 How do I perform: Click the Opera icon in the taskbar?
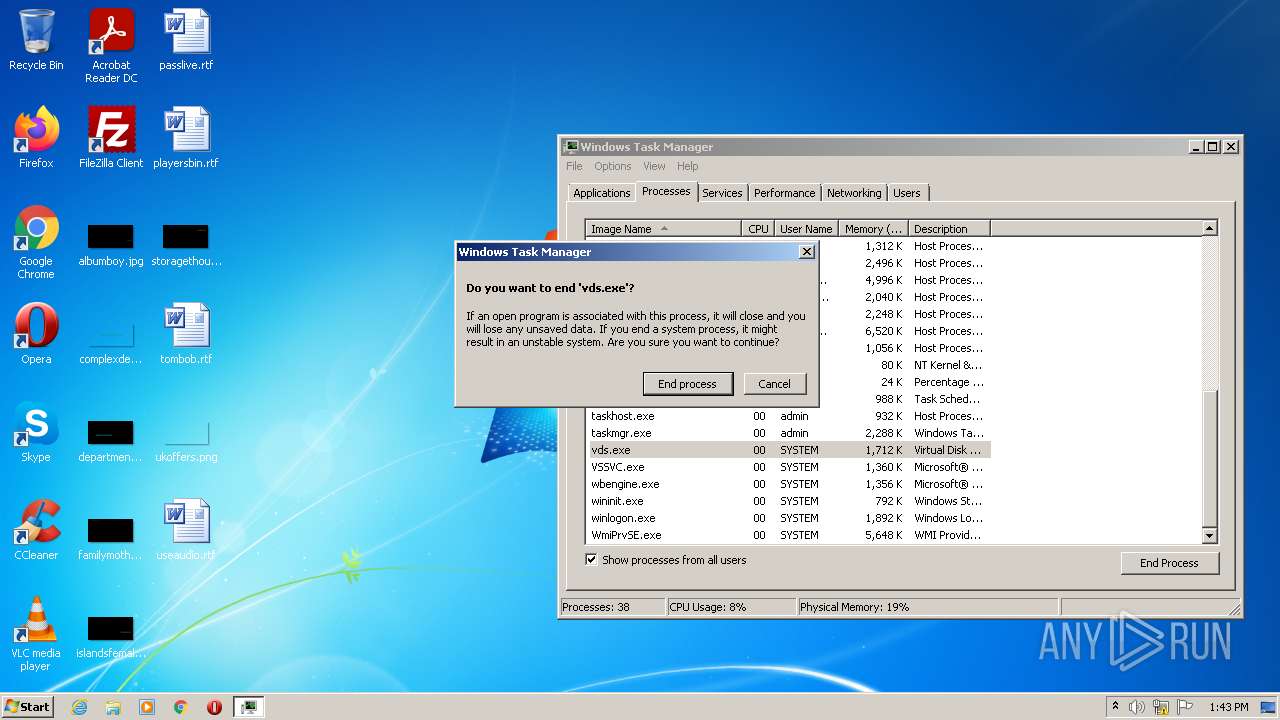click(214, 707)
